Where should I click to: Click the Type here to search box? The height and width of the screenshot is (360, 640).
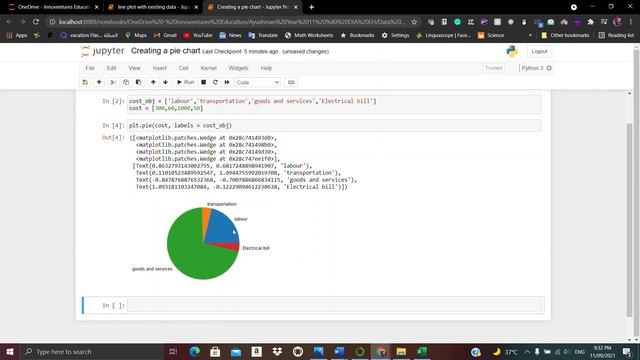(91, 351)
